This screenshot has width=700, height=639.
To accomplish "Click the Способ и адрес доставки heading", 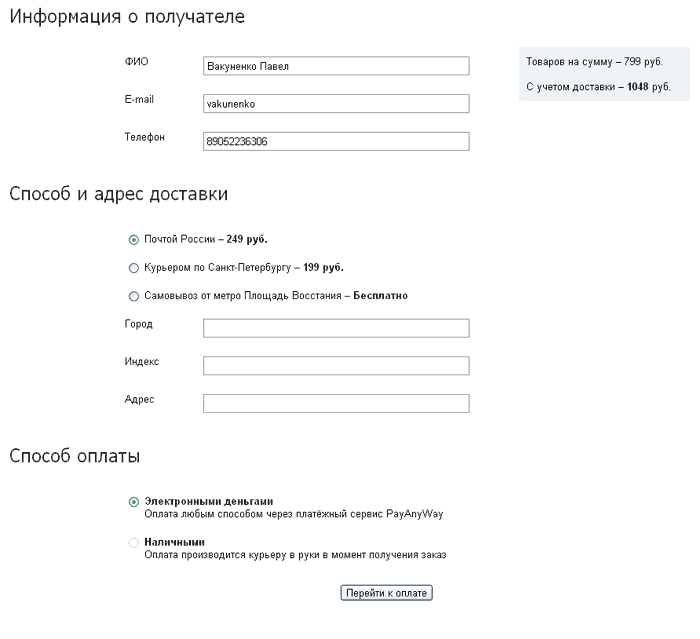I will [x=119, y=194].
